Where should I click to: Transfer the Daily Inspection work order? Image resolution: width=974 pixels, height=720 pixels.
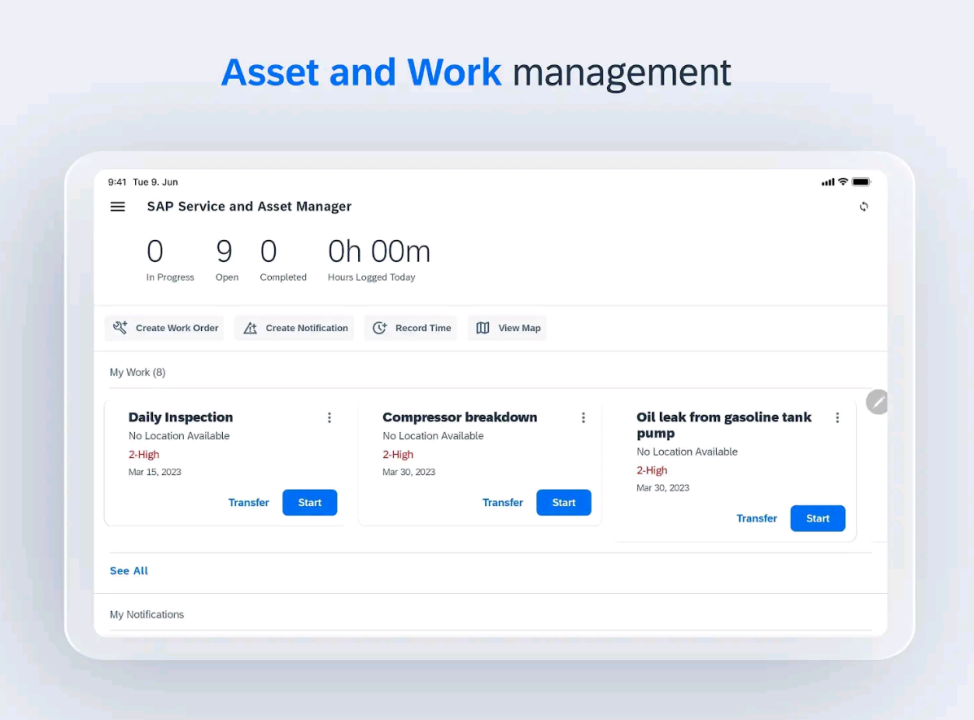(248, 503)
